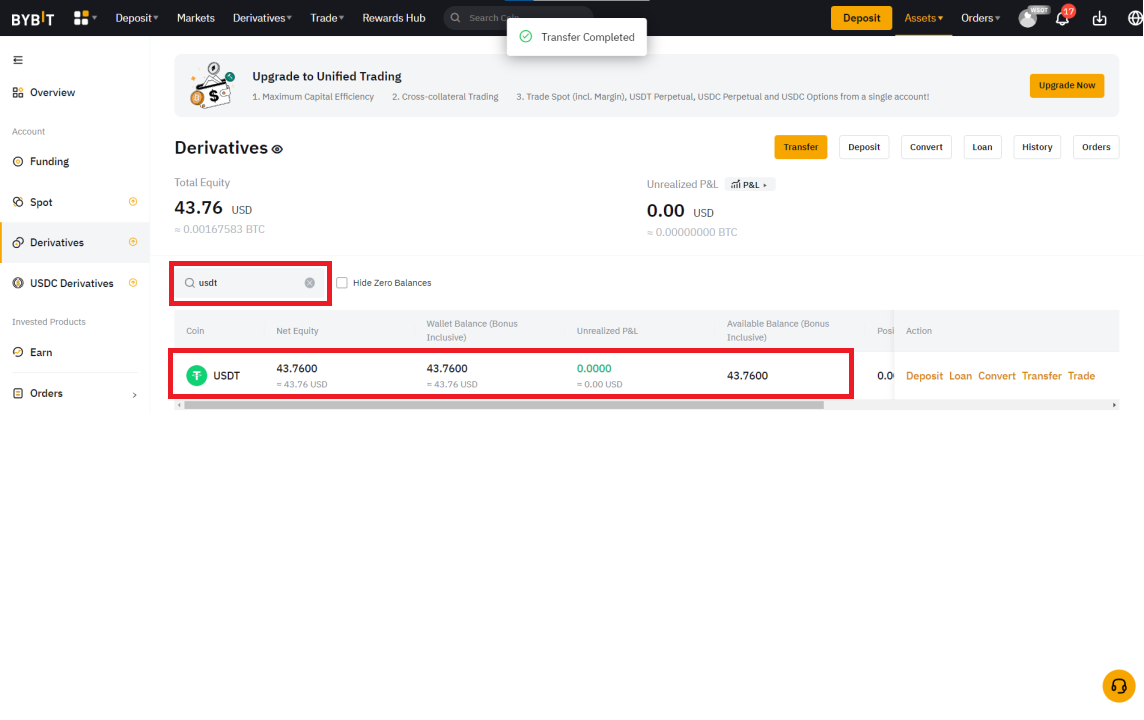The width and height of the screenshot is (1144, 720).
Task: Click the USDT coin logo
Action: (196, 376)
